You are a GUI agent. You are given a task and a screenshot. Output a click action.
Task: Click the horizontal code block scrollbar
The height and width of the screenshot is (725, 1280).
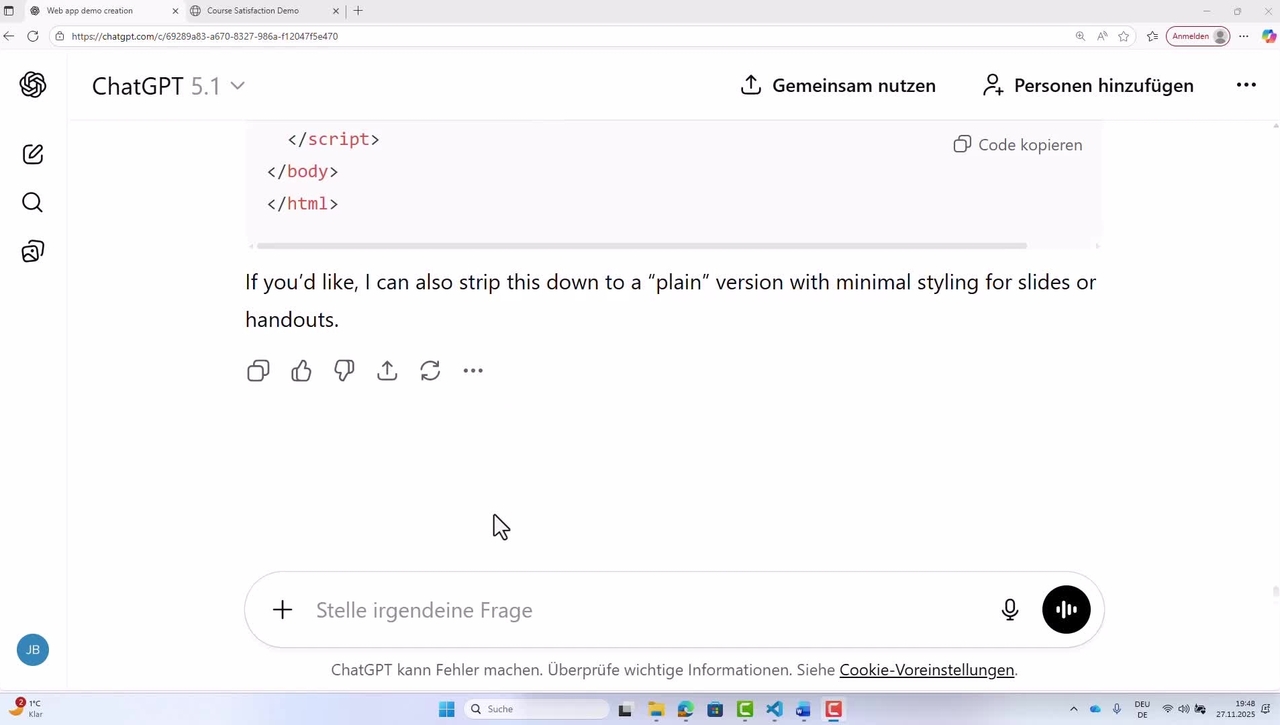click(641, 246)
